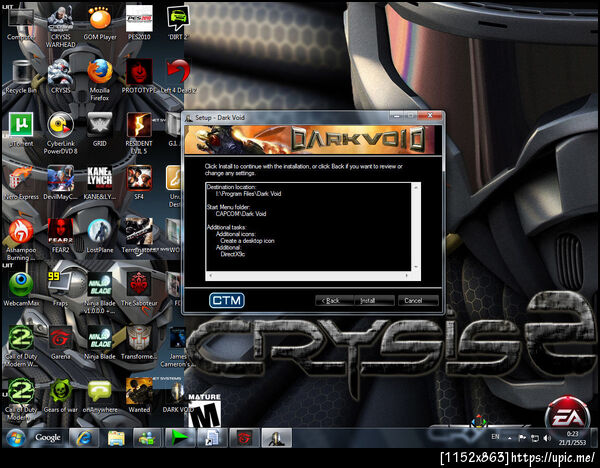The height and width of the screenshot is (468, 600).
Task: Launch uTorrent from the desktop
Action: coord(21,129)
